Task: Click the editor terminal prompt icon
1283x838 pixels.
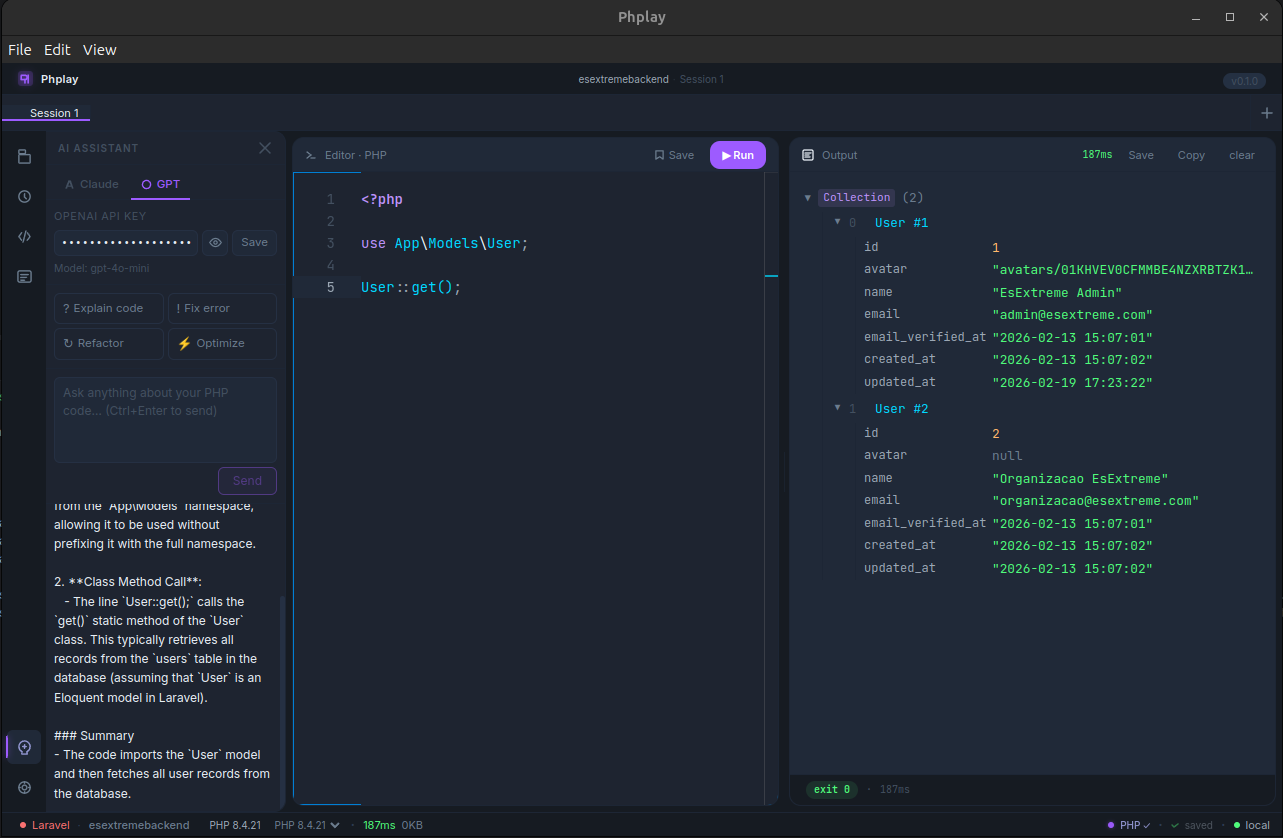Action: click(311, 155)
